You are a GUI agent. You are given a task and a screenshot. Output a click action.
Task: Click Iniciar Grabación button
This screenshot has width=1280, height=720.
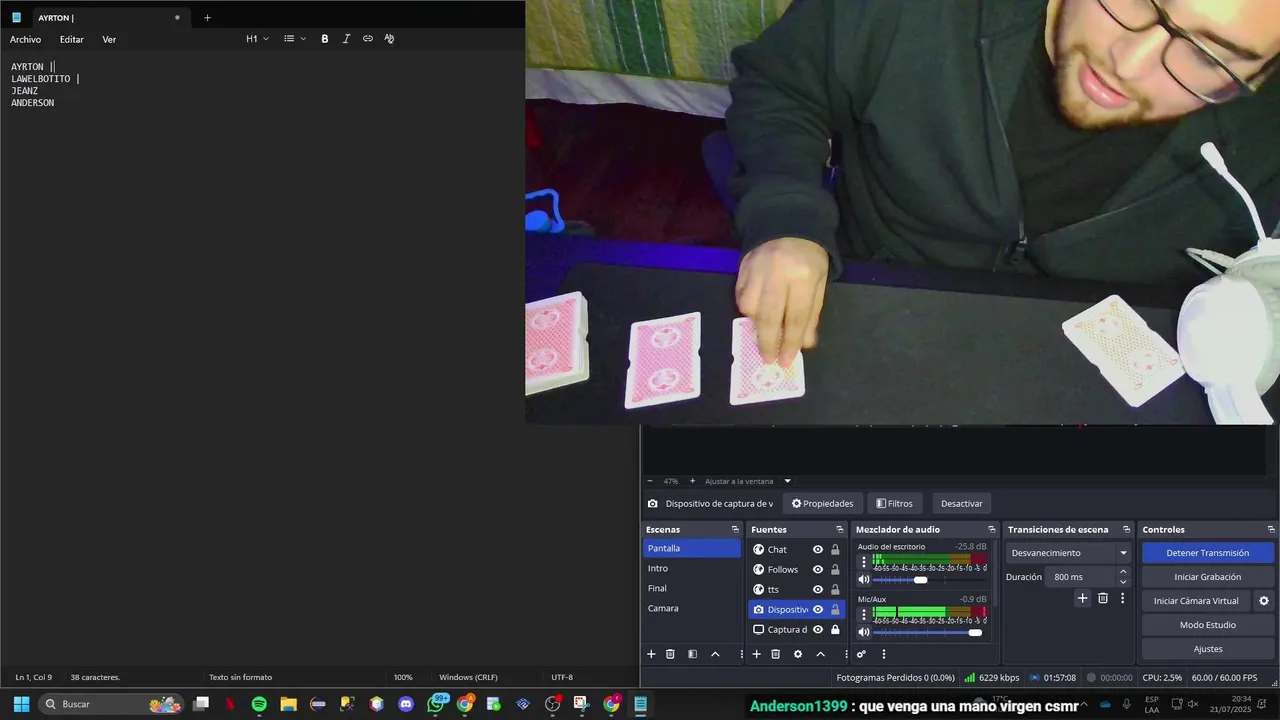(1208, 577)
